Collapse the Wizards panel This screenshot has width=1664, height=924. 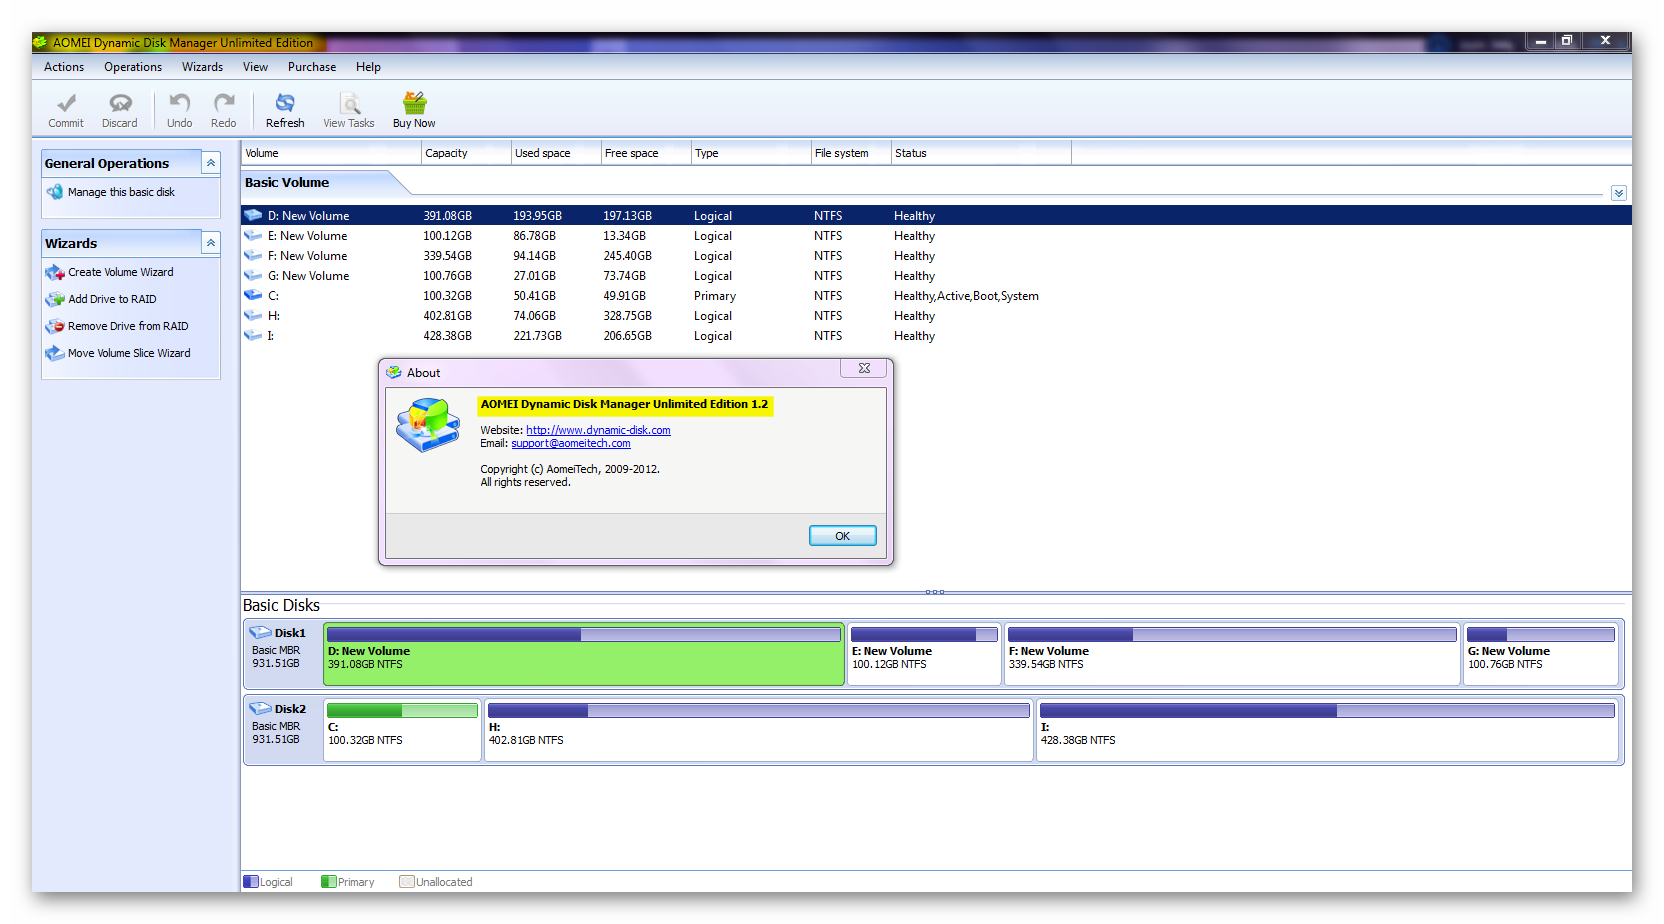211,243
